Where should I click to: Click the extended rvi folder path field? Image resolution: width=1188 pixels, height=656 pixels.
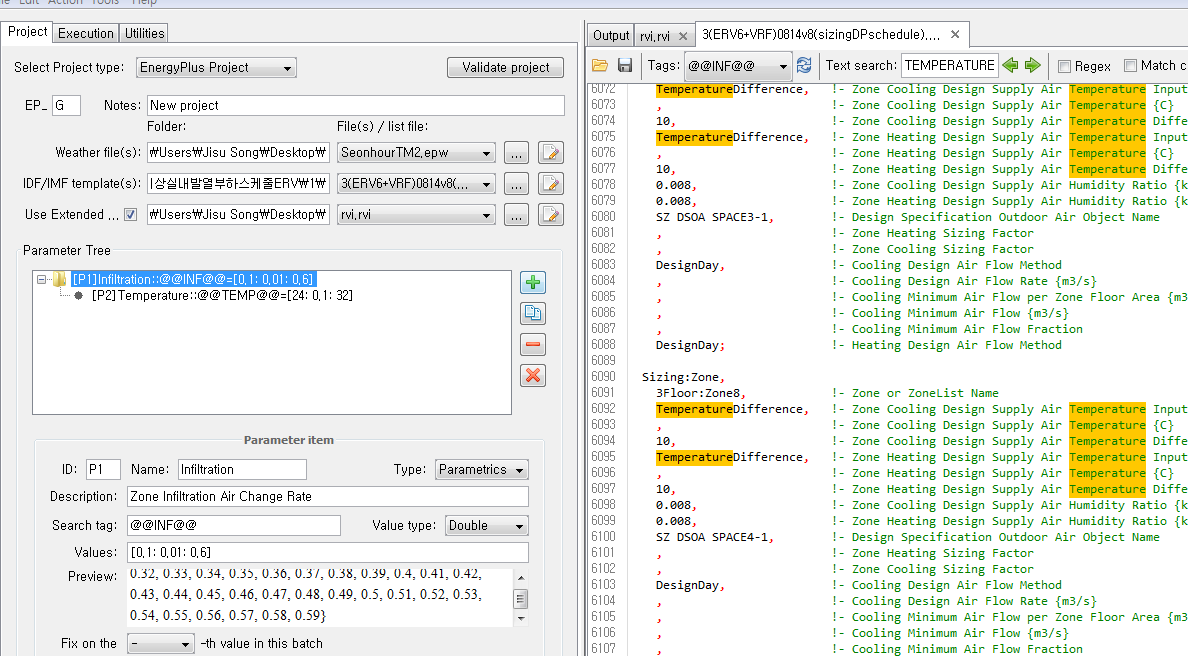pyautogui.click(x=238, y=215)
